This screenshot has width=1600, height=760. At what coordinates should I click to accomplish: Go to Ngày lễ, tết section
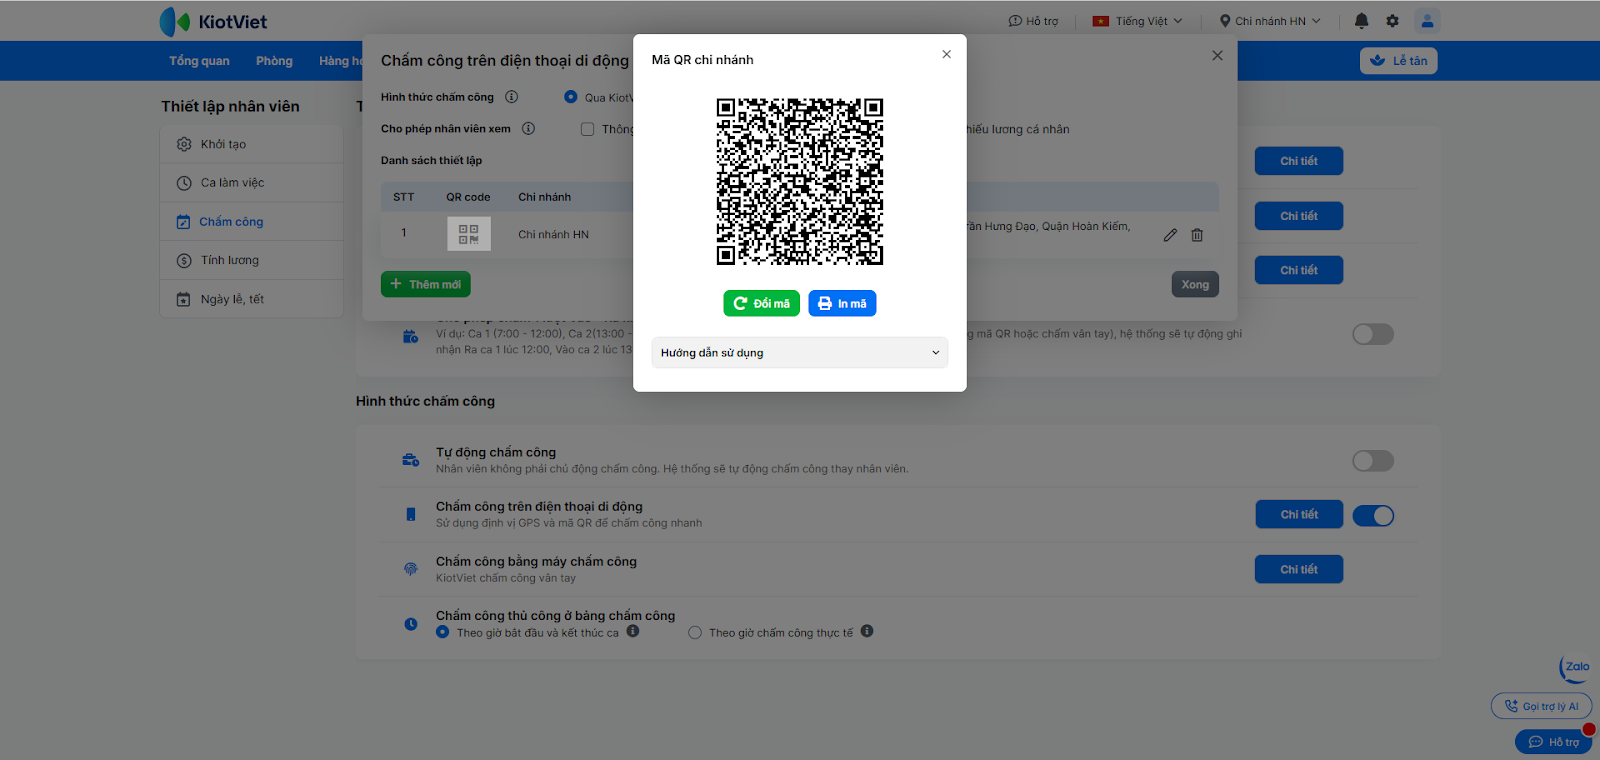coord(251,299)
